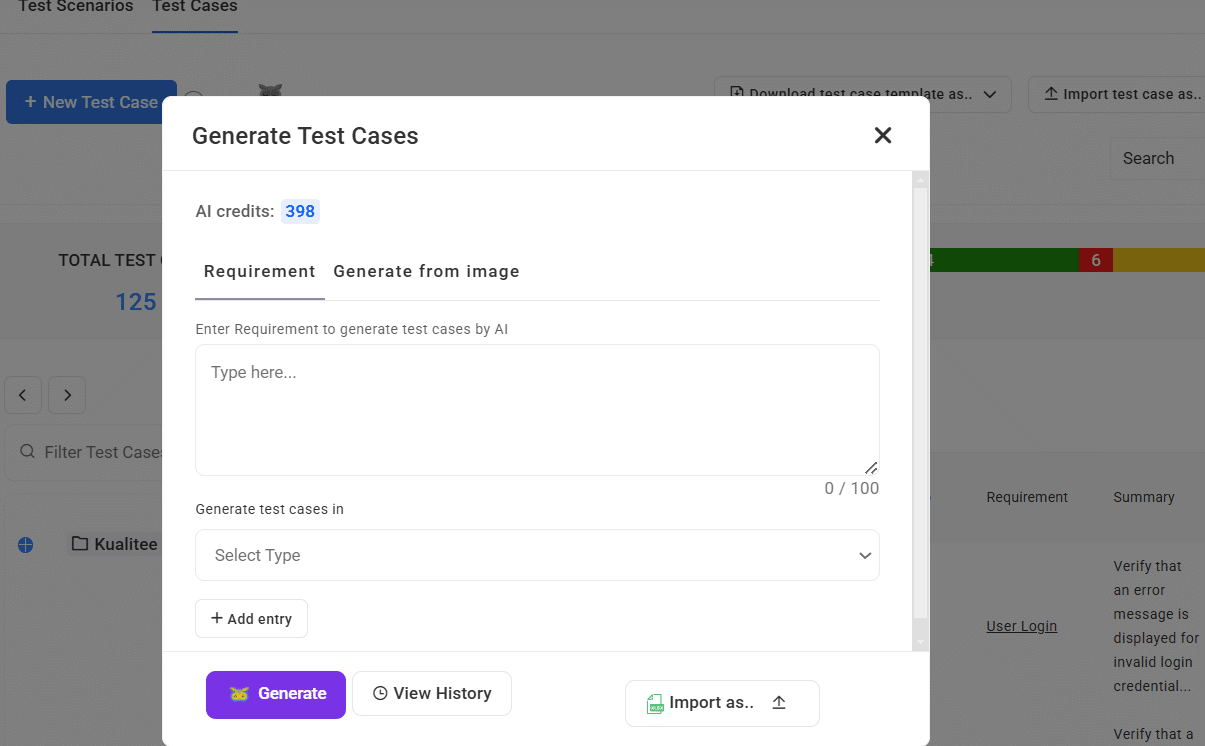Image resolution: width=1205 pixels, height=746 pixels.
Task: Click the red status bar segment showing 6
Action: tap(1095, 260)
